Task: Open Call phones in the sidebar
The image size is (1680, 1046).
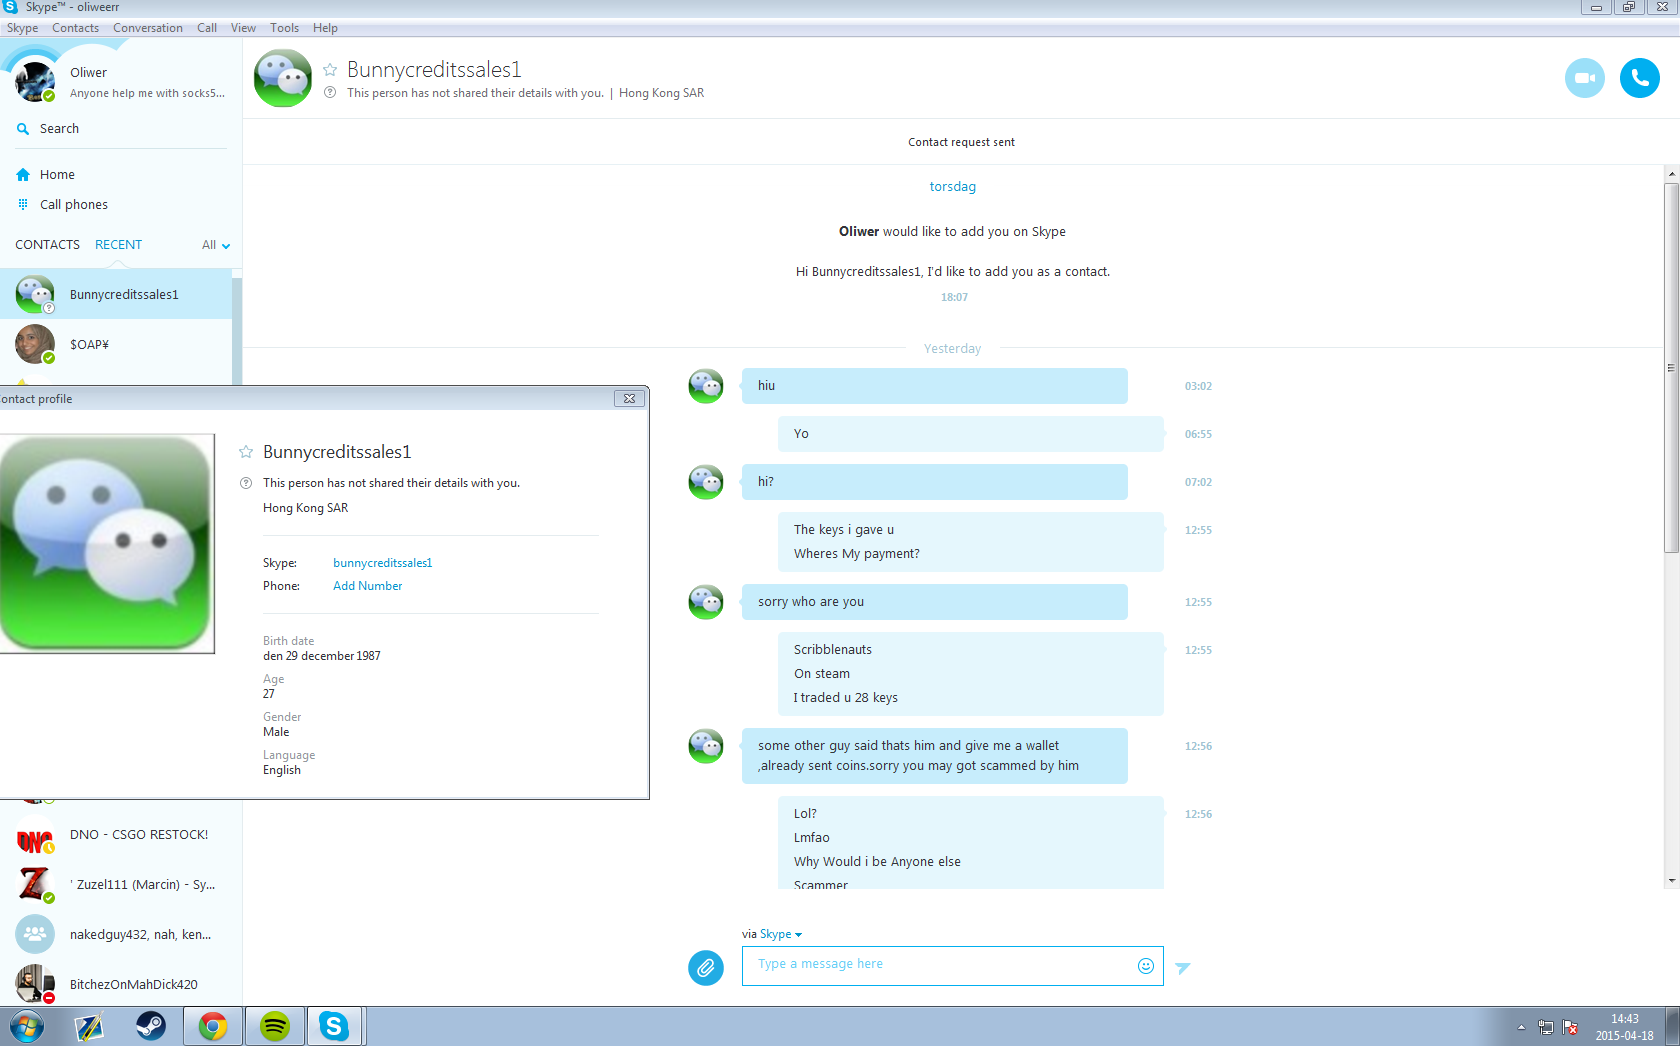Action: [74, 205]
